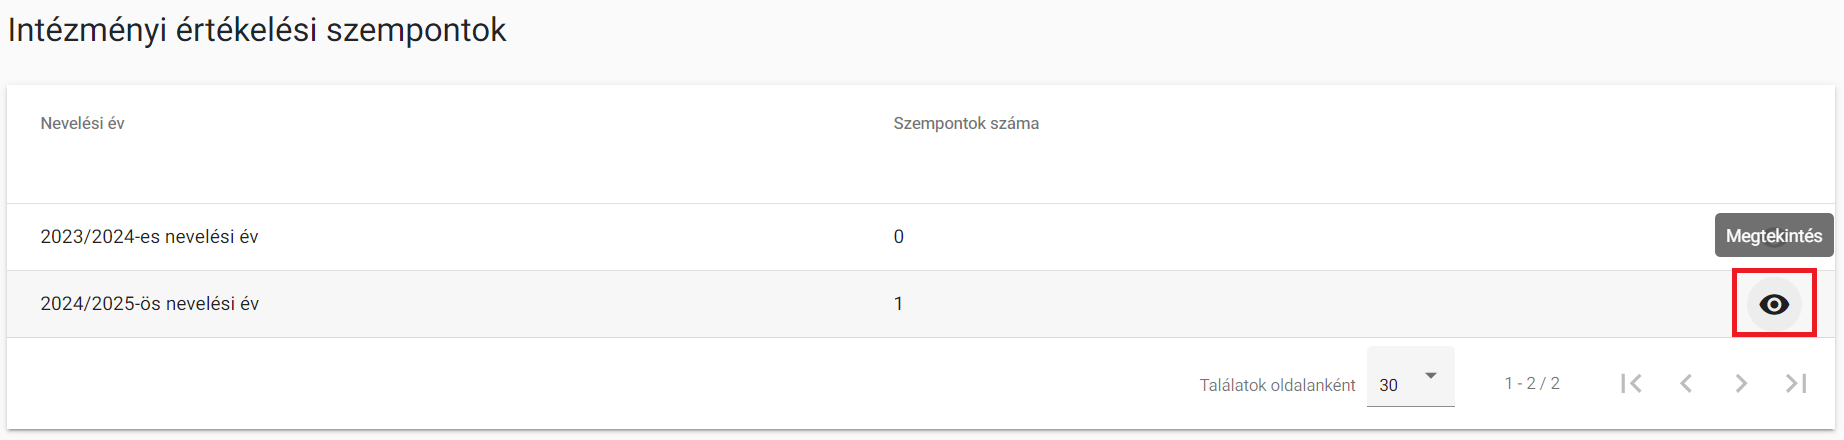Jump to the last page of results
This screenshot has height=440, width=1844.
(1796, 383)
